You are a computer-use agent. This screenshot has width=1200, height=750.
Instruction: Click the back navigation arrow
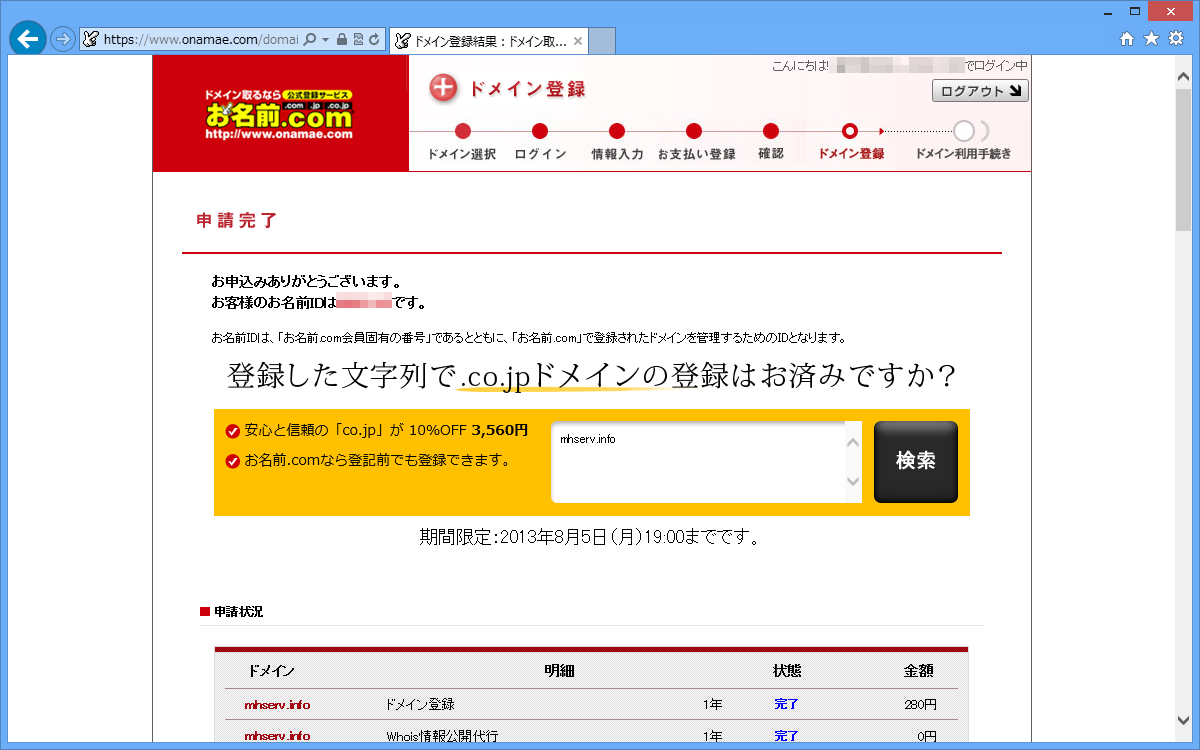point(28,40)
